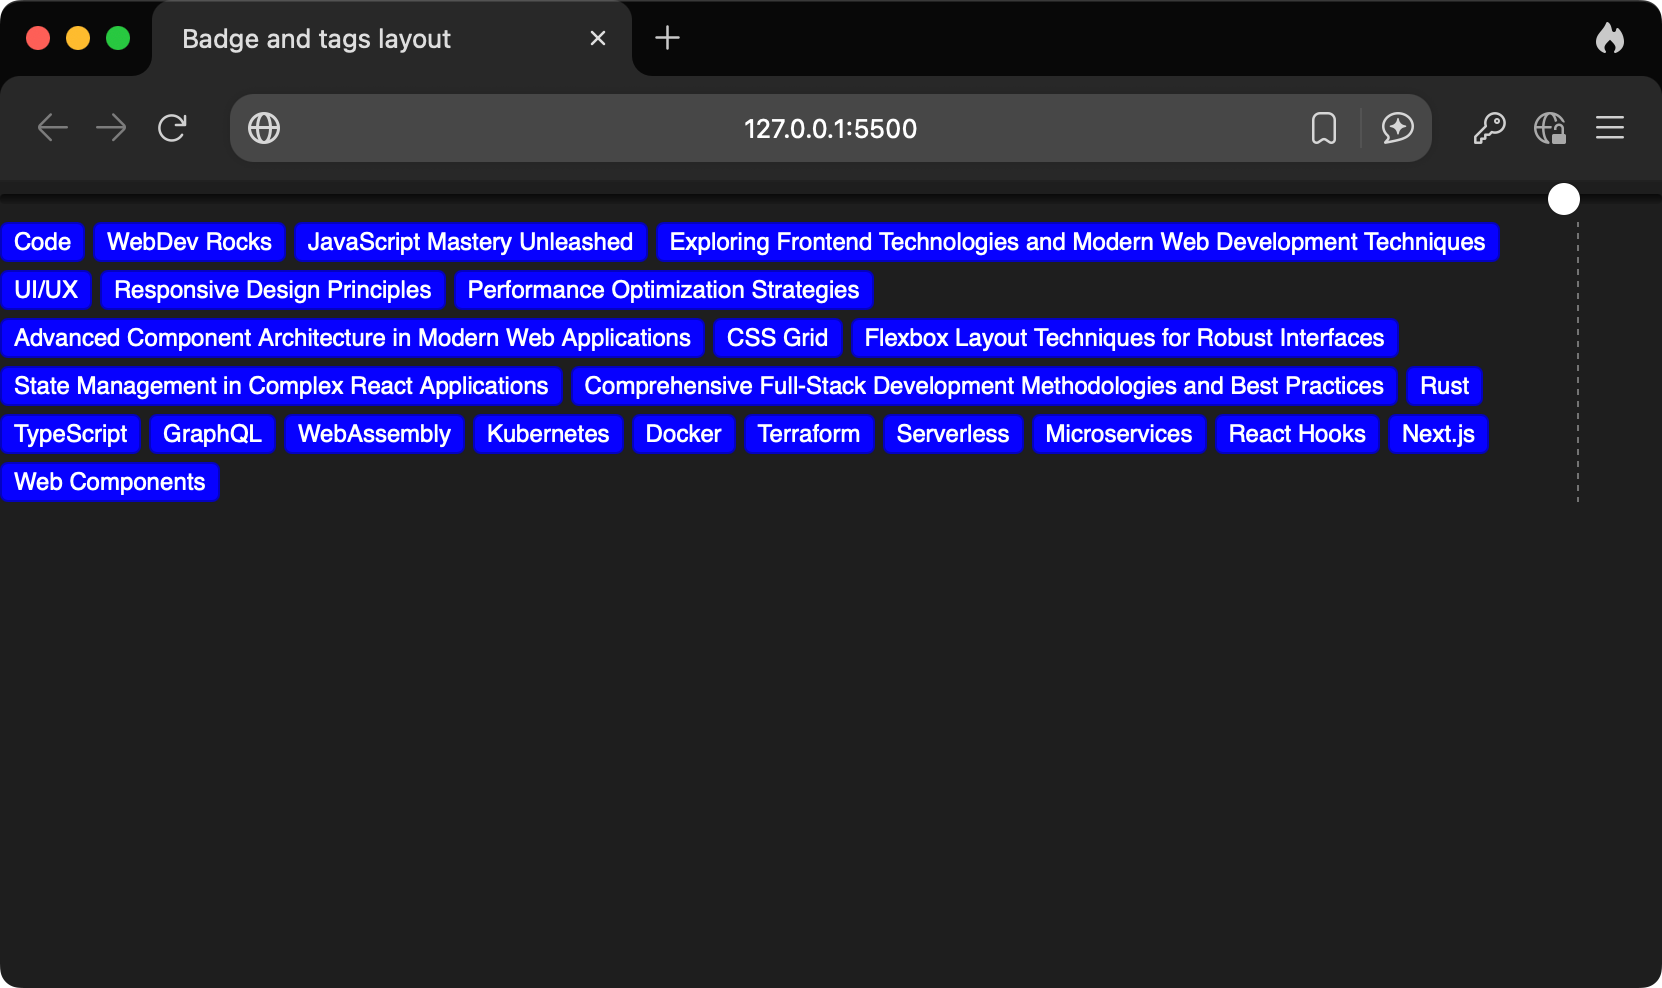The image size is (1662, 988).
Task: Click the Exploring Frontend Technologies tag
Action: tap(1077, 242)
